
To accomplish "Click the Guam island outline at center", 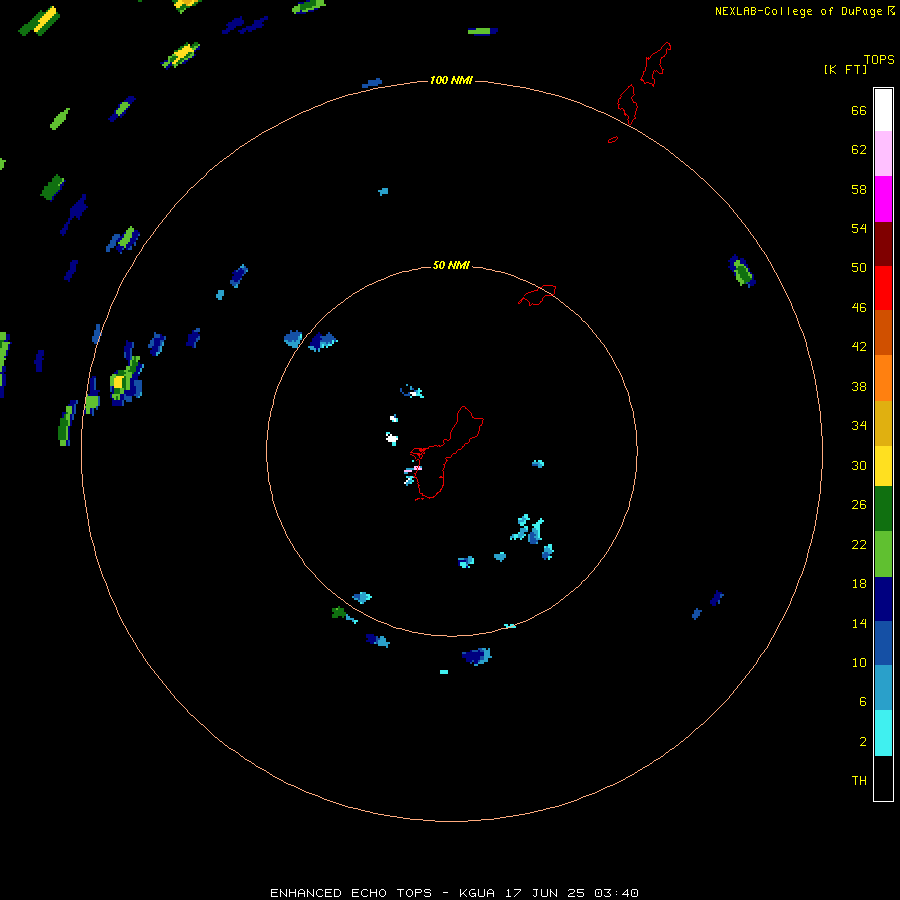I will pyautogui.click(x=447, y=453).
